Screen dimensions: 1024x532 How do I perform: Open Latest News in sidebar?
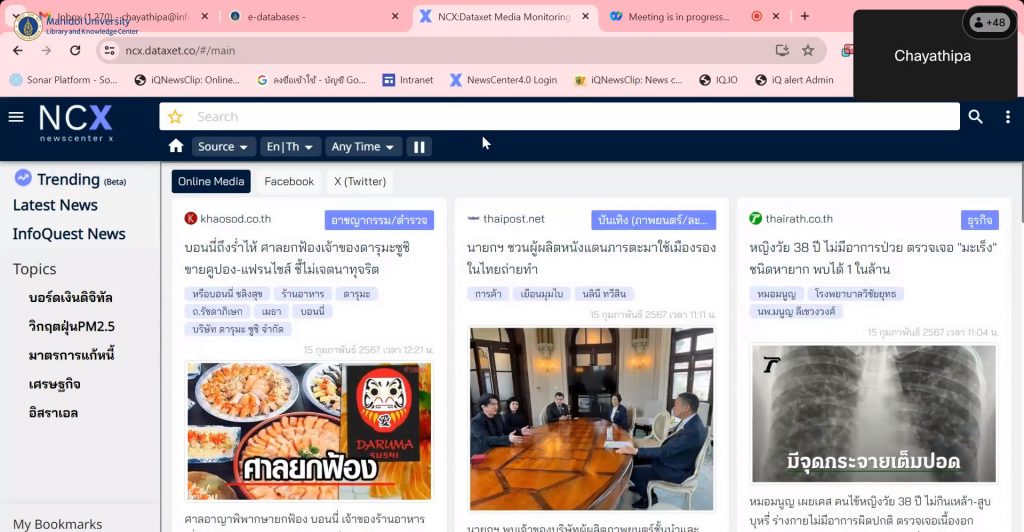[55, 205]
